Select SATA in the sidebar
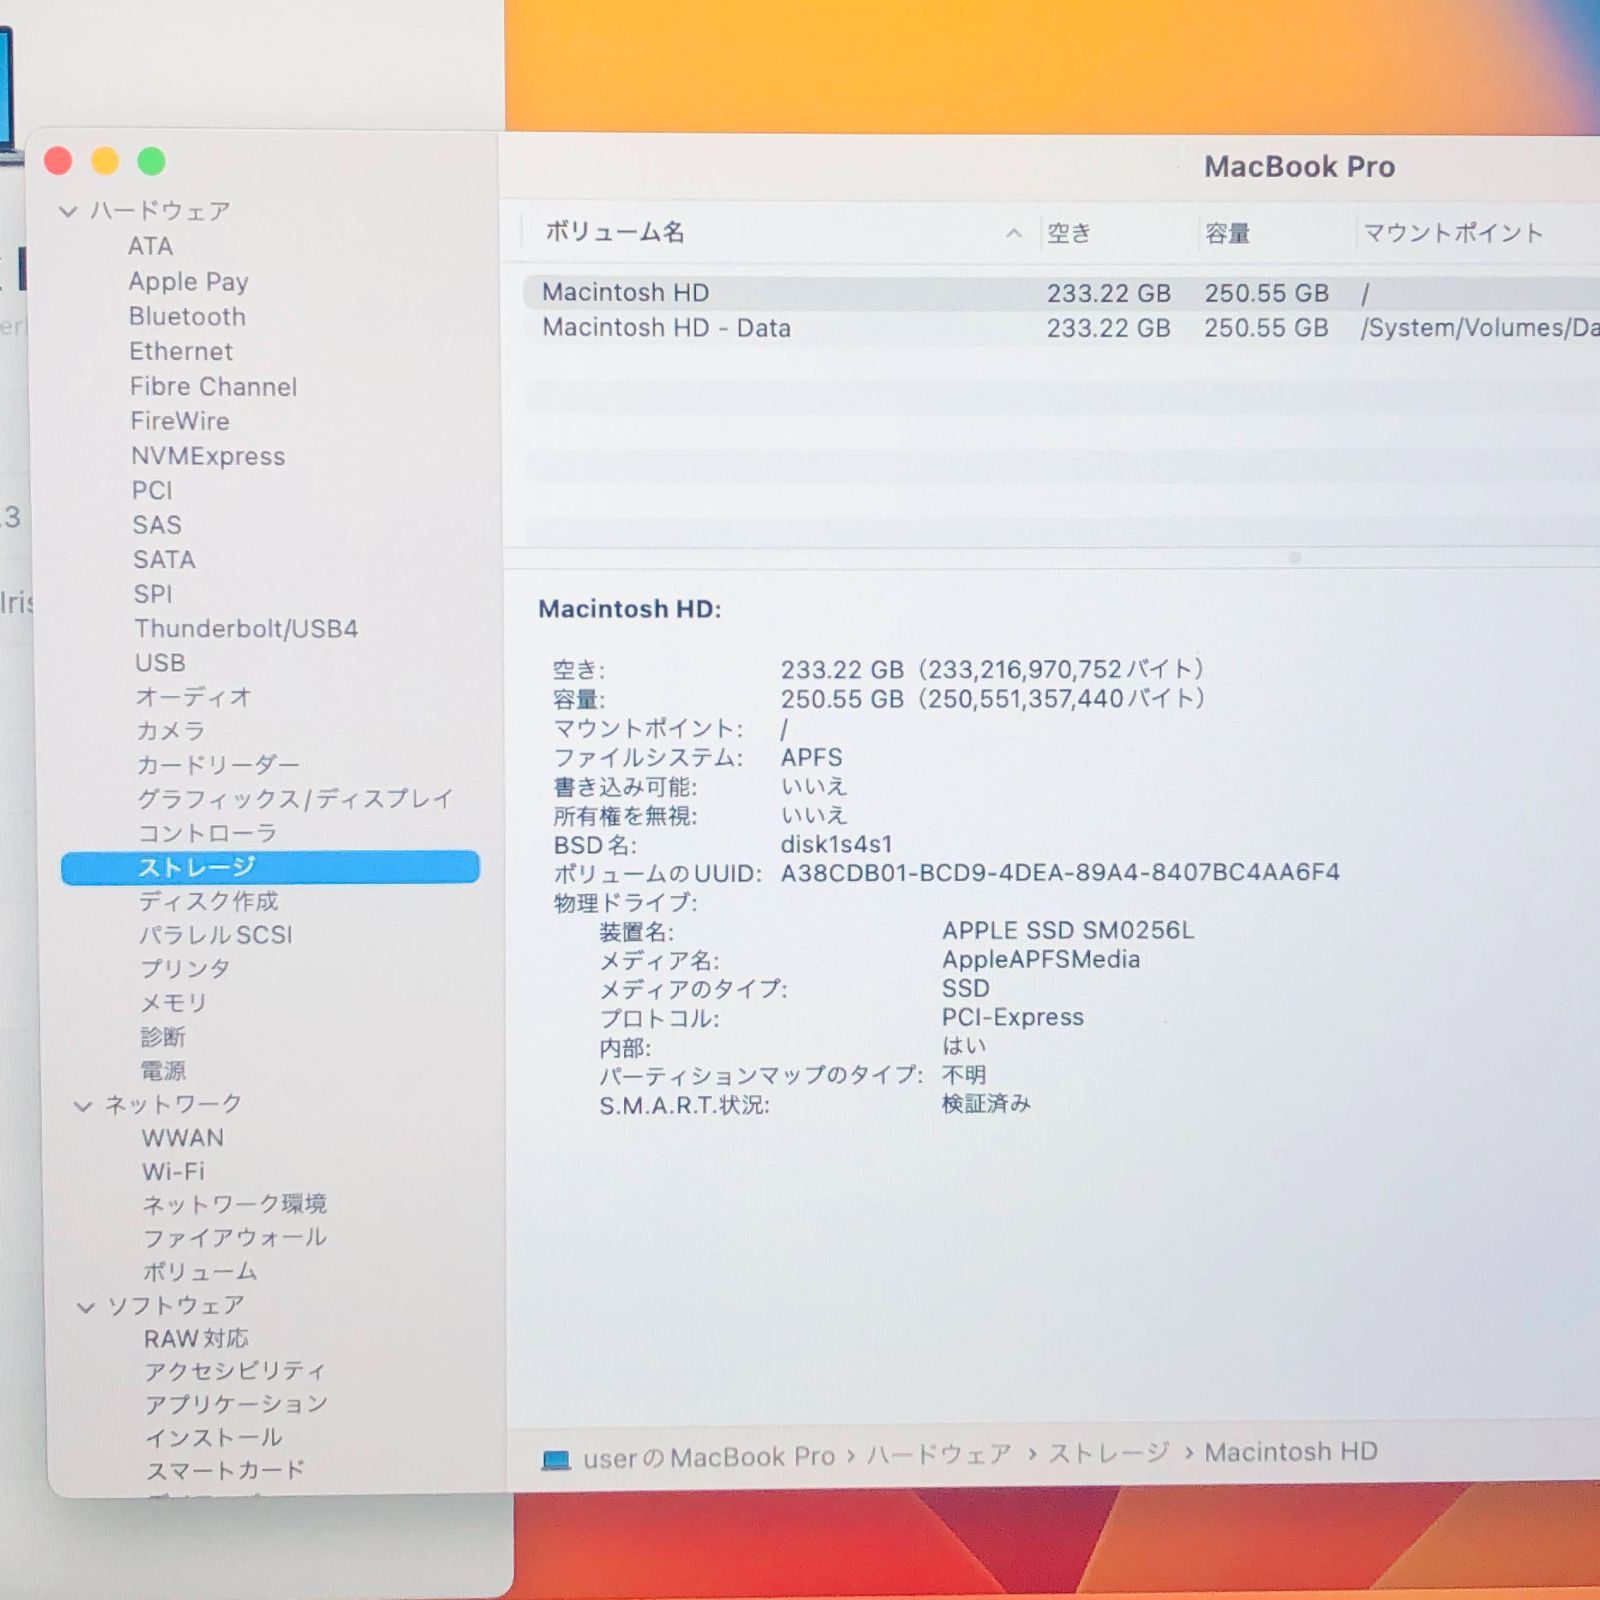This screenshot has width=1600, height=1600. click(164, 560)
